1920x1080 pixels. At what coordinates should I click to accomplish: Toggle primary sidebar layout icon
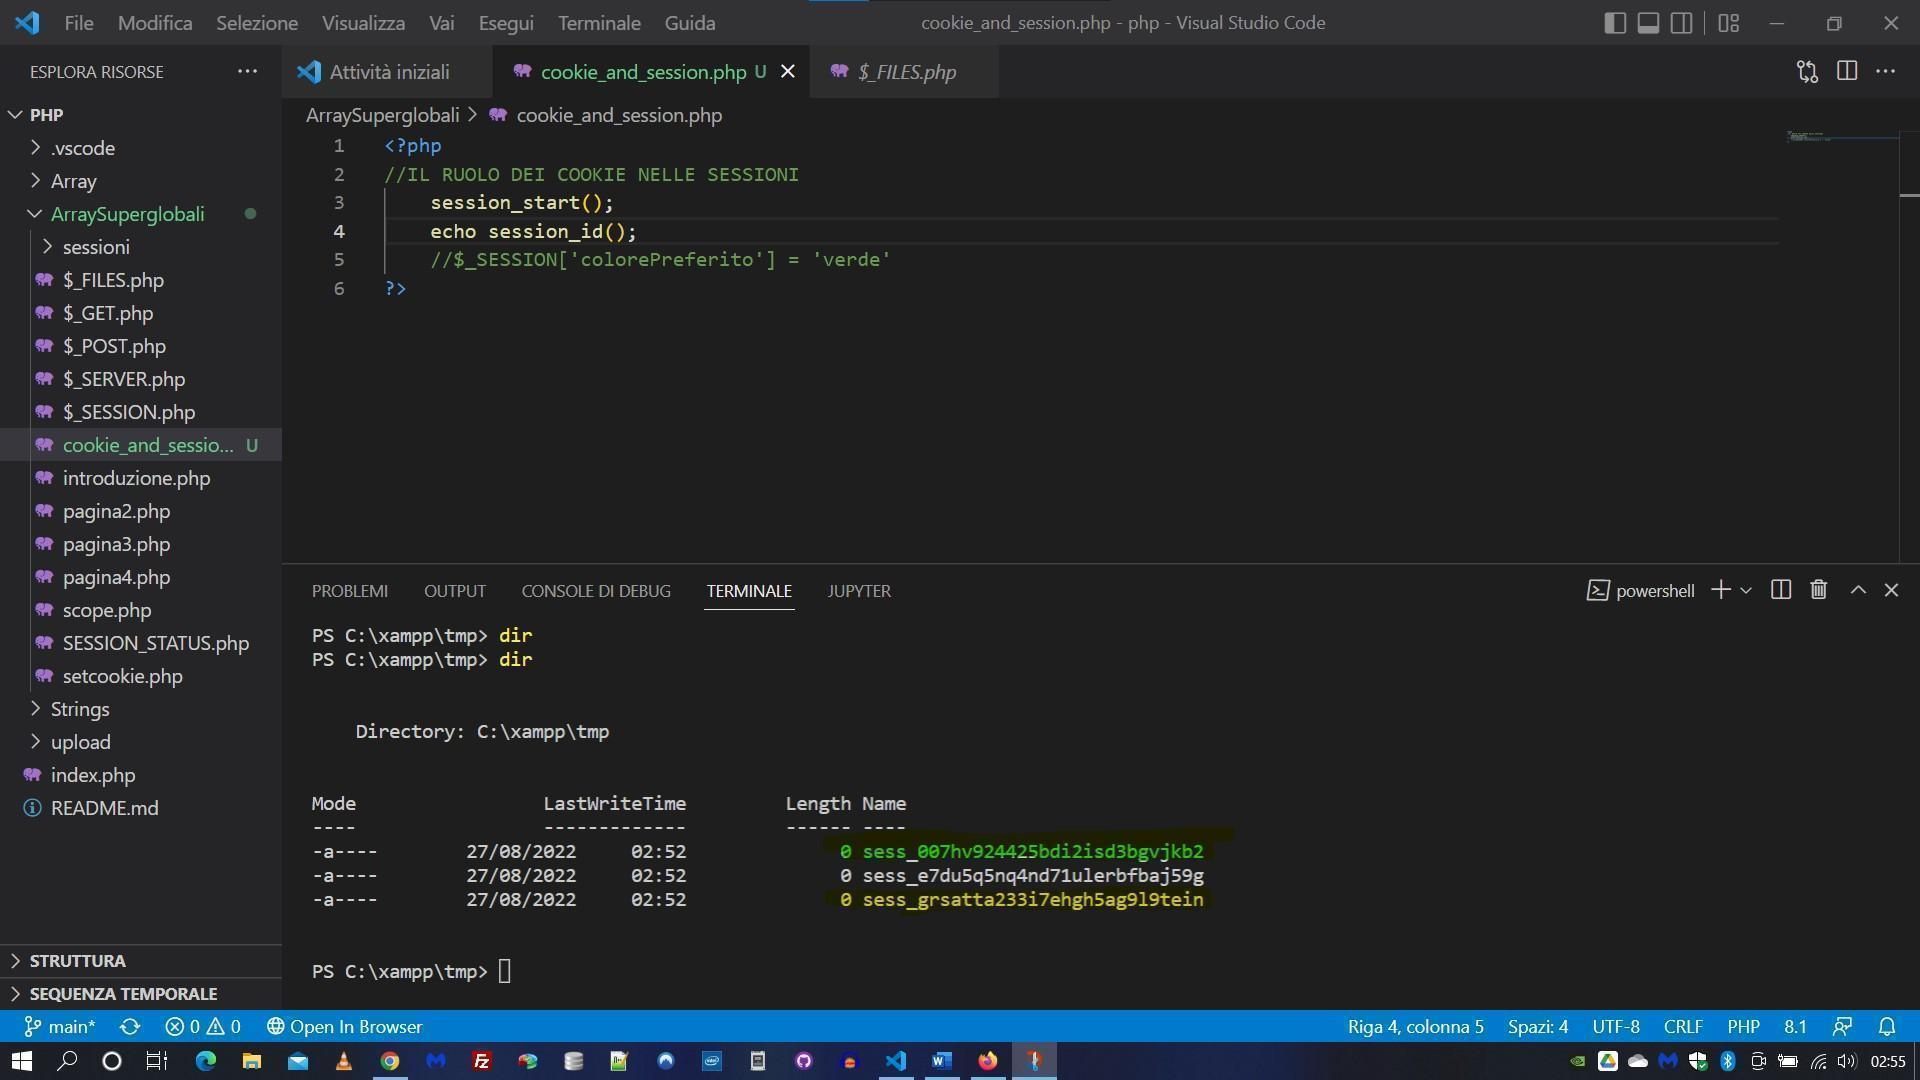1614,22
